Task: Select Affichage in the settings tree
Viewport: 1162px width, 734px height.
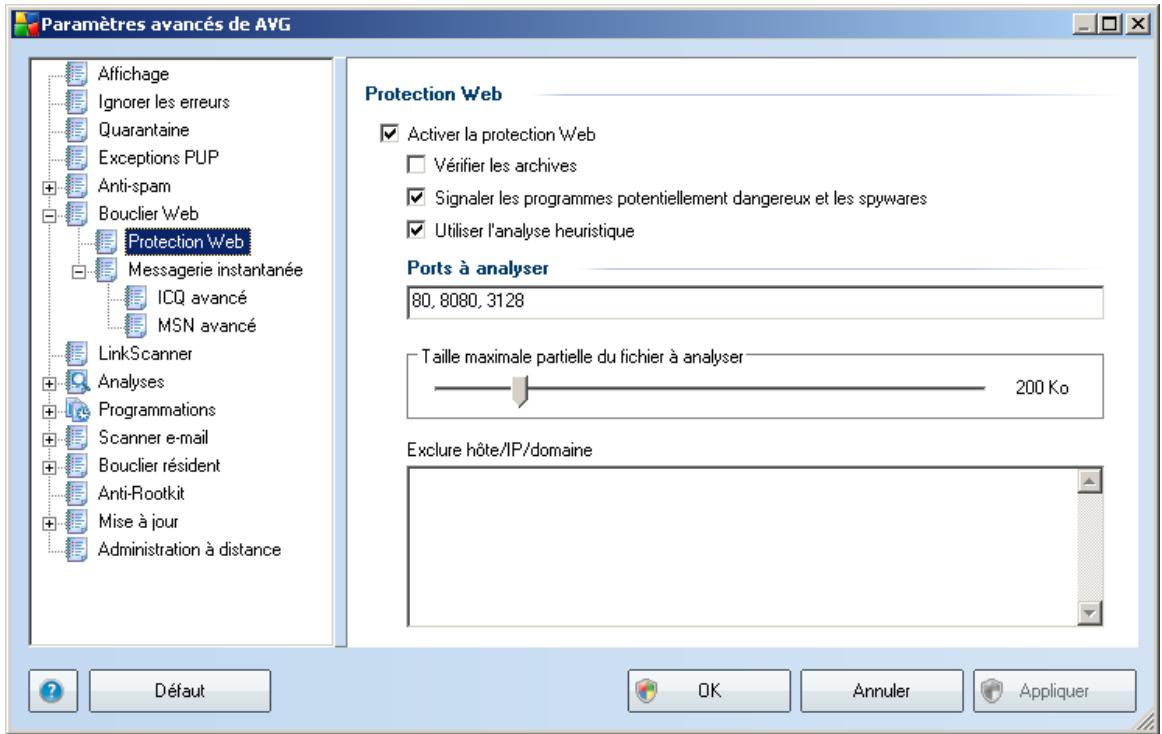Action: click(133, 73)
